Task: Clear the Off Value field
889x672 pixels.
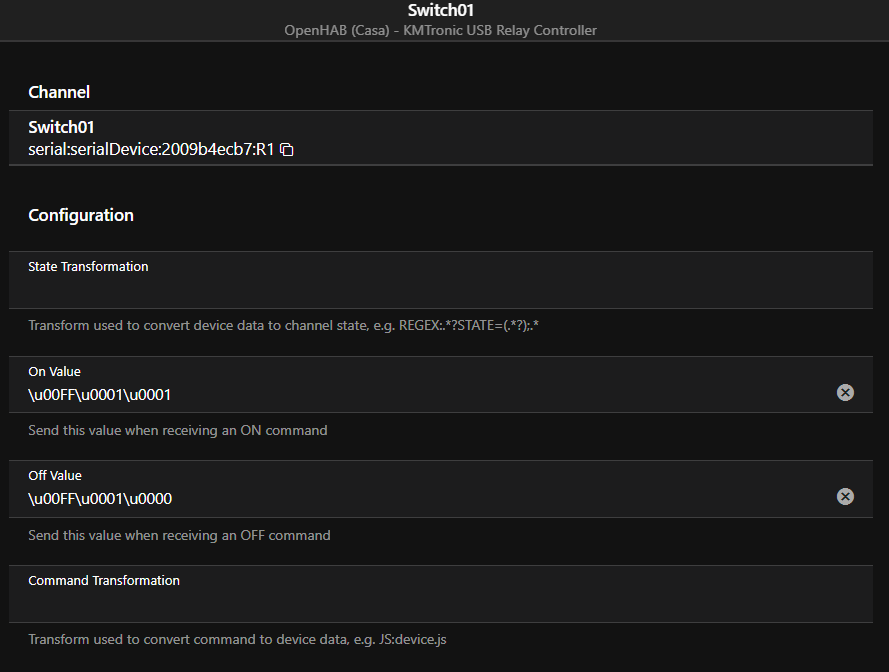Action: point(845,497)
